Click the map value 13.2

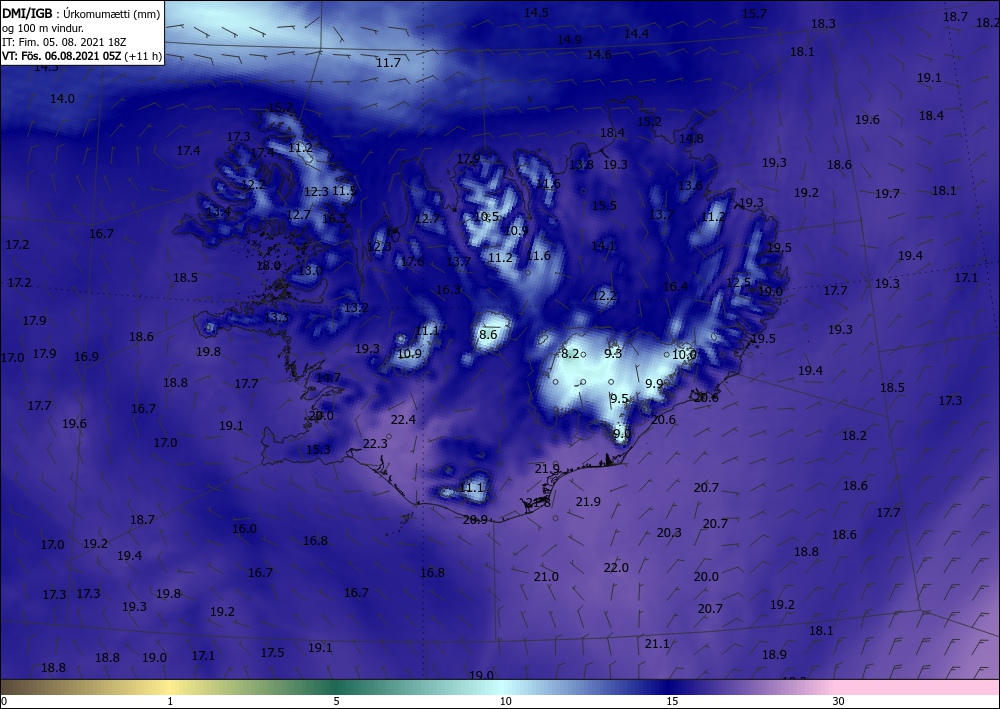356,308
